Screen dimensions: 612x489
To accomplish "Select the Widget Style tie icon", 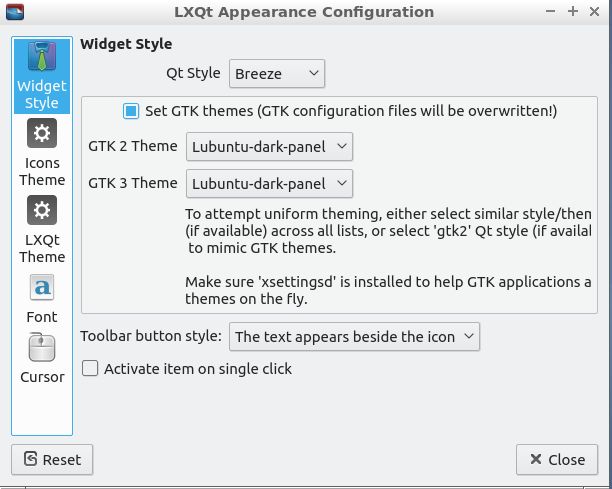I will pos(42,57).
